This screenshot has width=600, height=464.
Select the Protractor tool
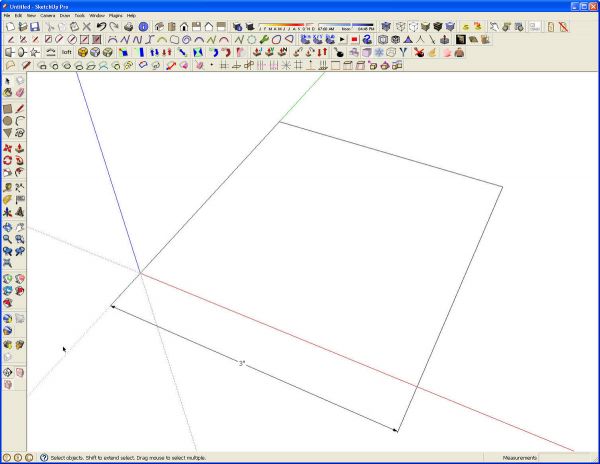tap(7, 200)
